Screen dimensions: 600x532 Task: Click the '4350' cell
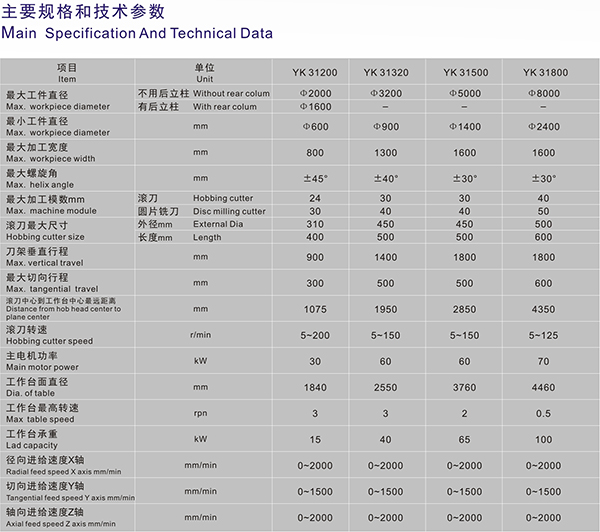pos(543,309)
